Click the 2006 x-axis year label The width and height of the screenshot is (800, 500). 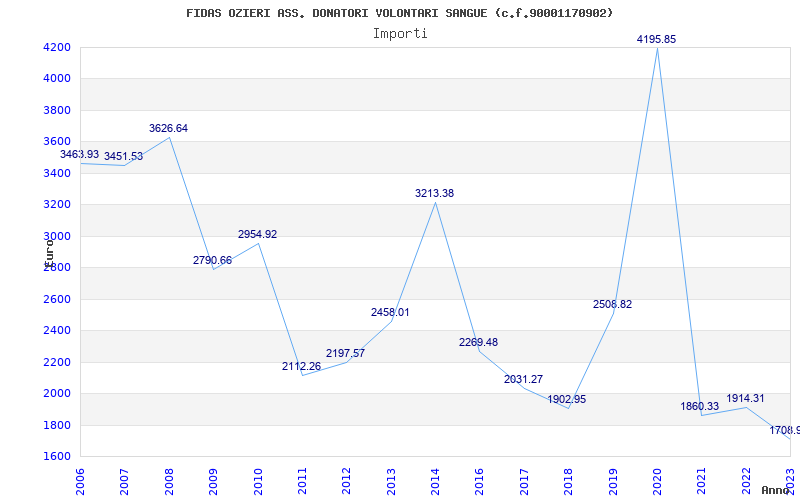80,482
